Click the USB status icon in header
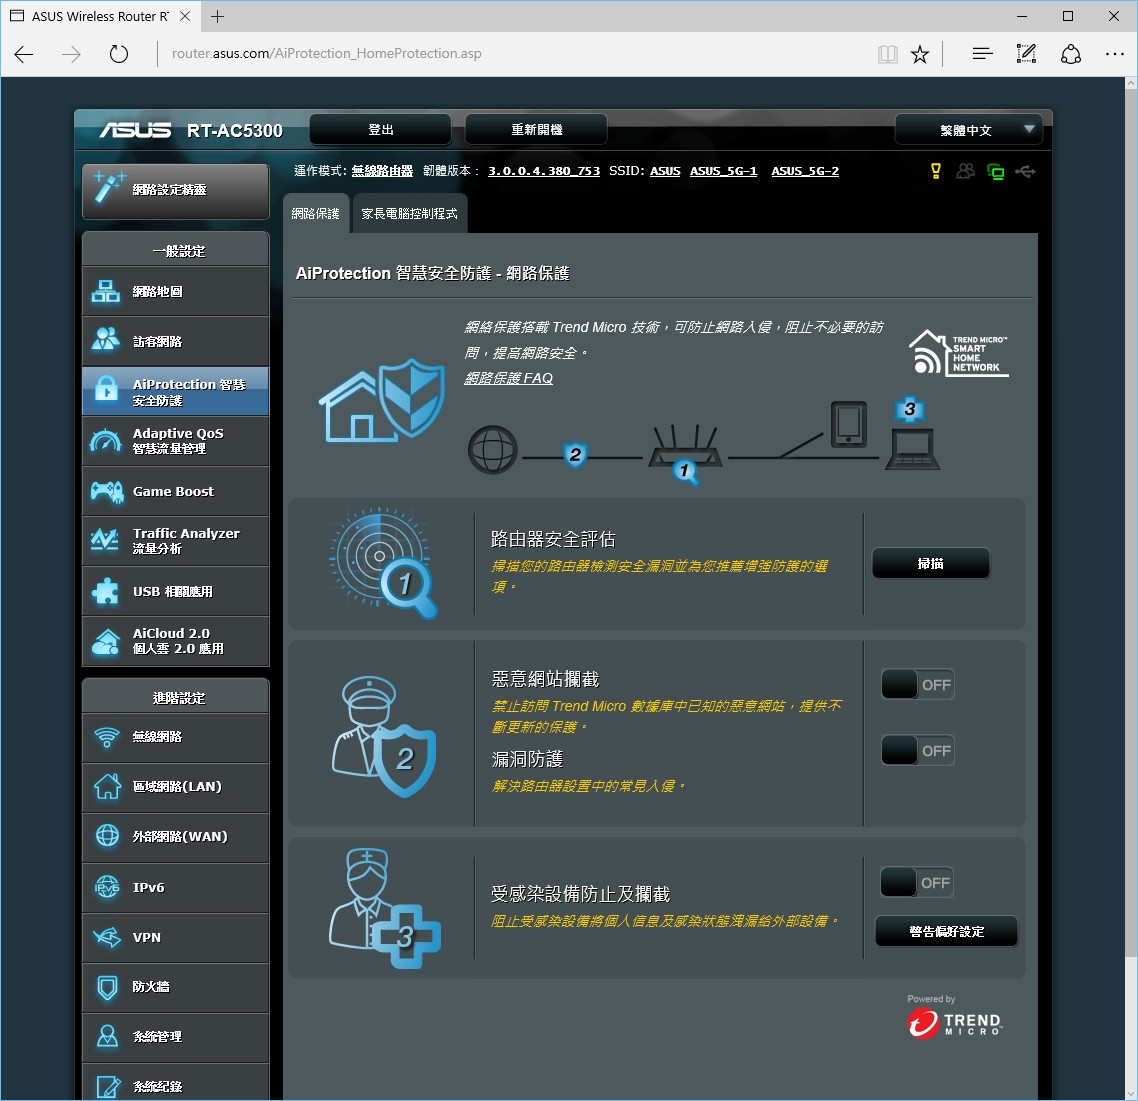Screen dimensions: 1138x1101 pos(1026,171)
